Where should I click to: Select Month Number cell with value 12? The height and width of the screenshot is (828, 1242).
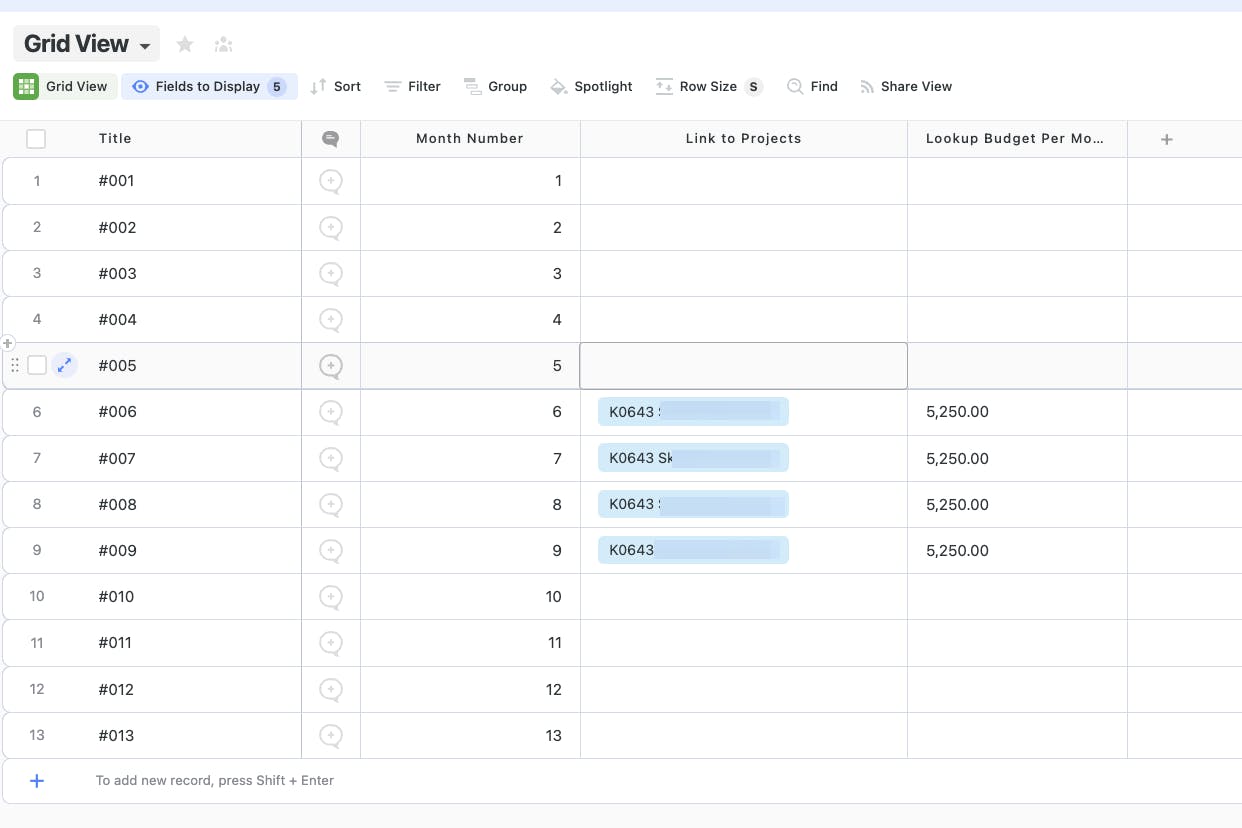coord(470,690)
